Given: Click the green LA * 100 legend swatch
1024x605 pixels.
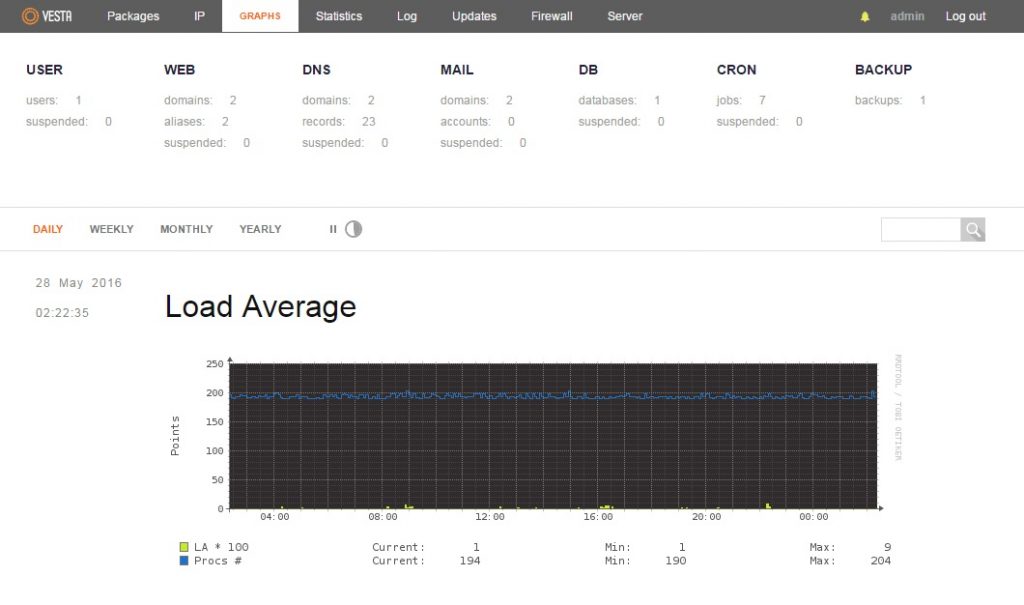Looking at the screenshot, I should [x=184, y=547].
